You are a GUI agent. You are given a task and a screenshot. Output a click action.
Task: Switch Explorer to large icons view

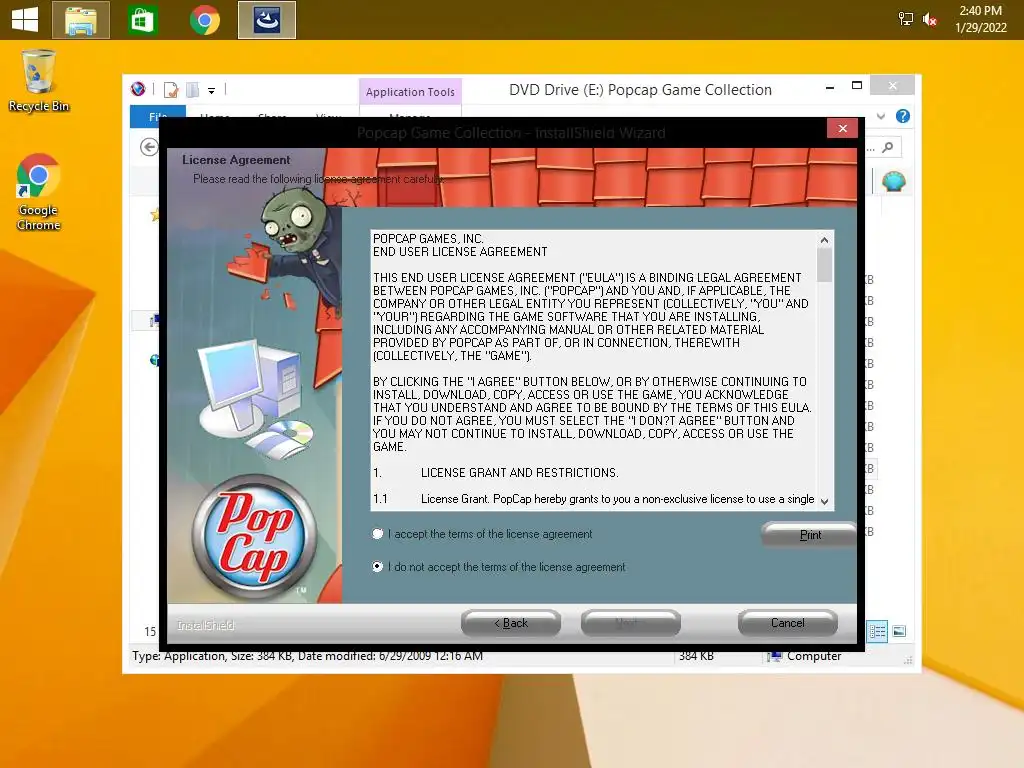point(899,632)
